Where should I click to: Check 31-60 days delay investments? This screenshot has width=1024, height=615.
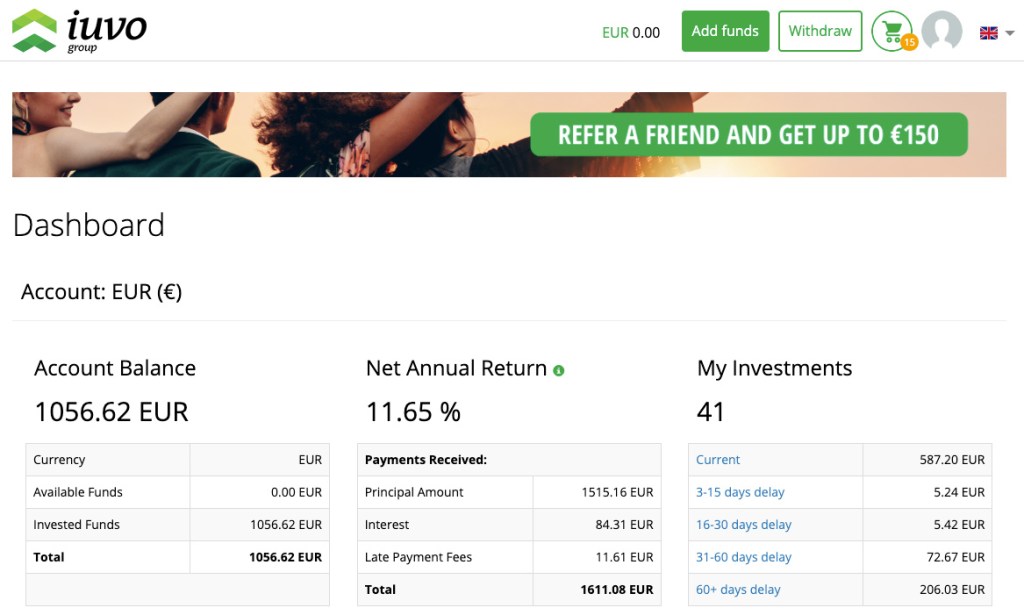[x=745, y=557]
